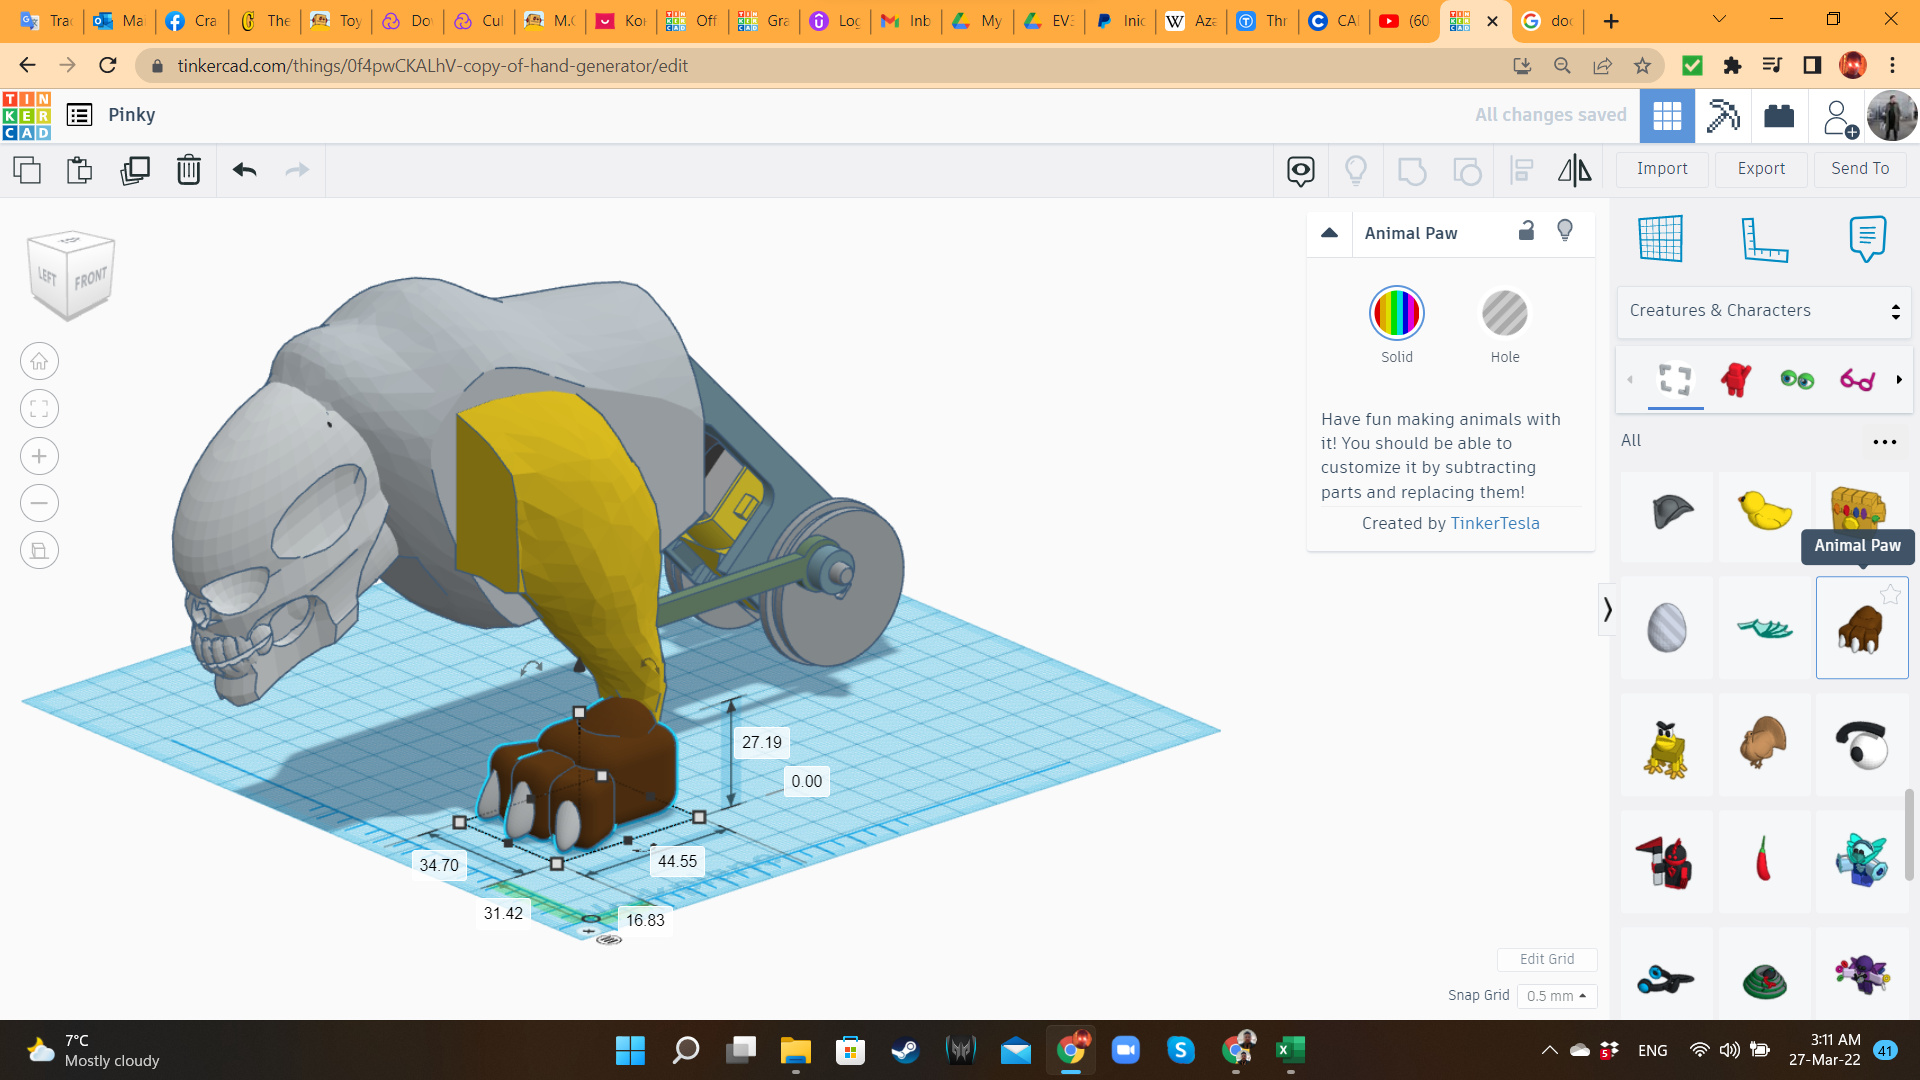The height and width of the screenshot is (1080, 1920).
Task: Open the Import option
Action: [1662, 169]
